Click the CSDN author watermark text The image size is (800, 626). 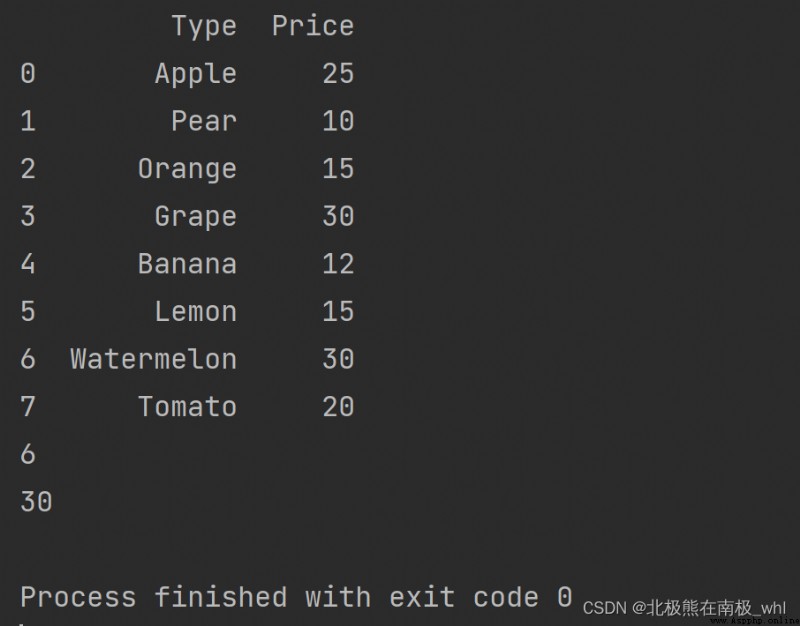[x=684, y=608]
